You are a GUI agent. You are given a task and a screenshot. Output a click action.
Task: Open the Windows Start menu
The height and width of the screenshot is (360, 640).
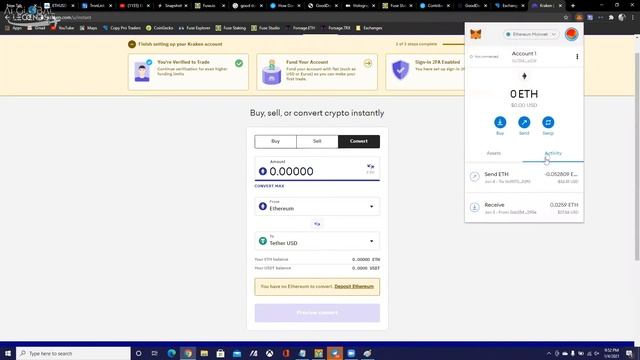click(7, 353)
